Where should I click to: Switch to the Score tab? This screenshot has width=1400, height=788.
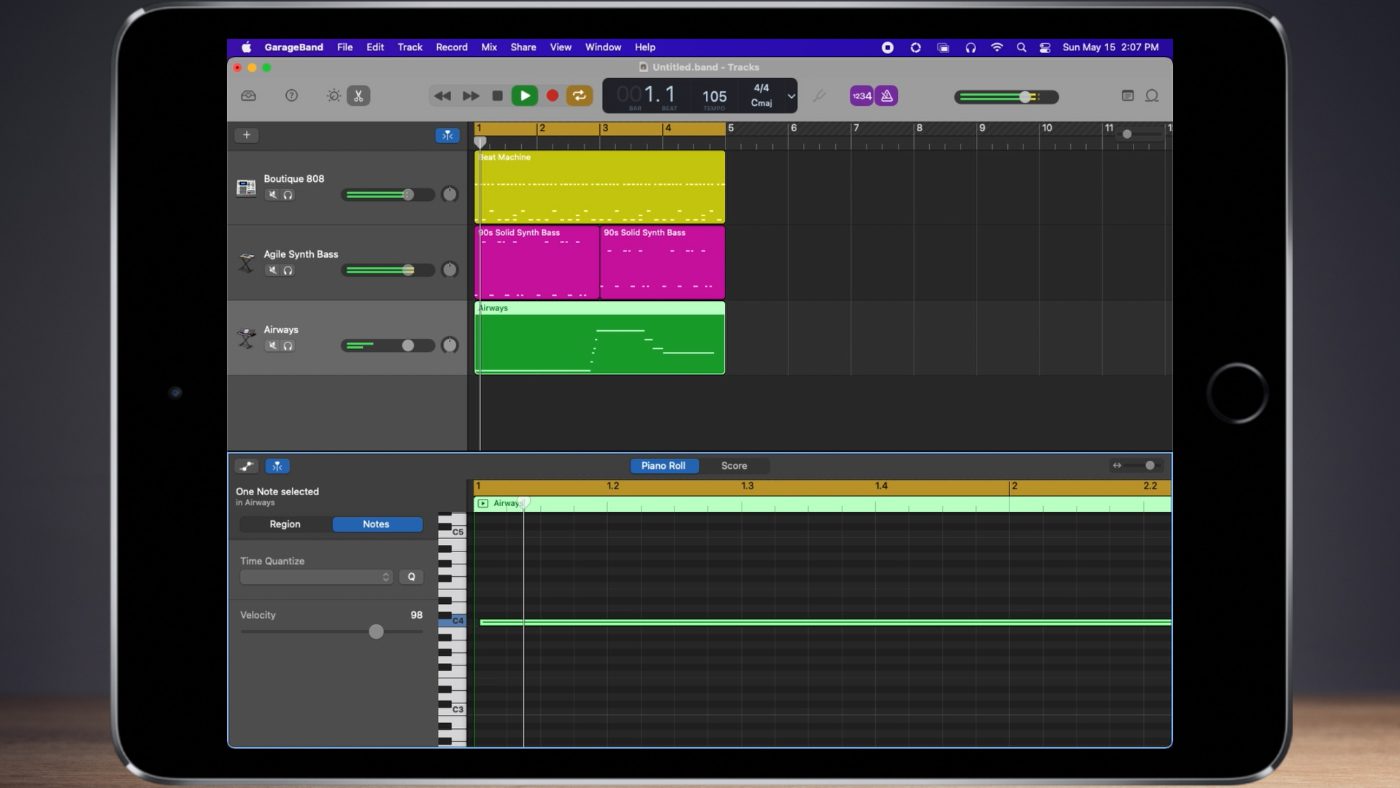click(734, 466)
